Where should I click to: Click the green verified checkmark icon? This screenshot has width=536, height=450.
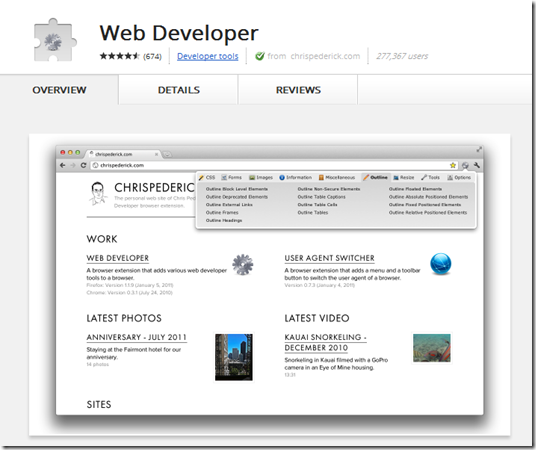(x=260, y=56)
